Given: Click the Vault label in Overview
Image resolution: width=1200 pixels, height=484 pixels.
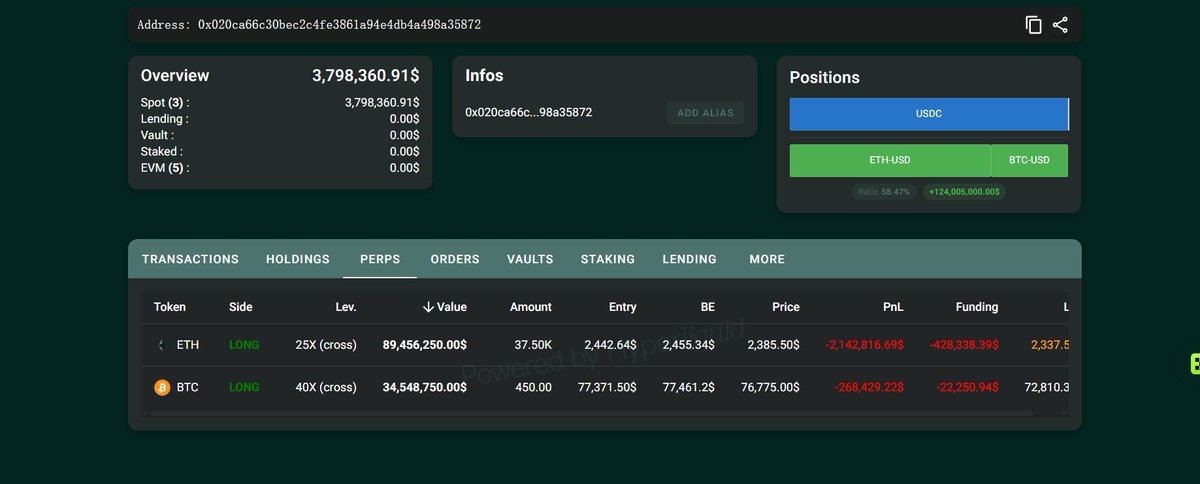Looking at the screenshot, I should pyautogui.click(x=157, y=135).
